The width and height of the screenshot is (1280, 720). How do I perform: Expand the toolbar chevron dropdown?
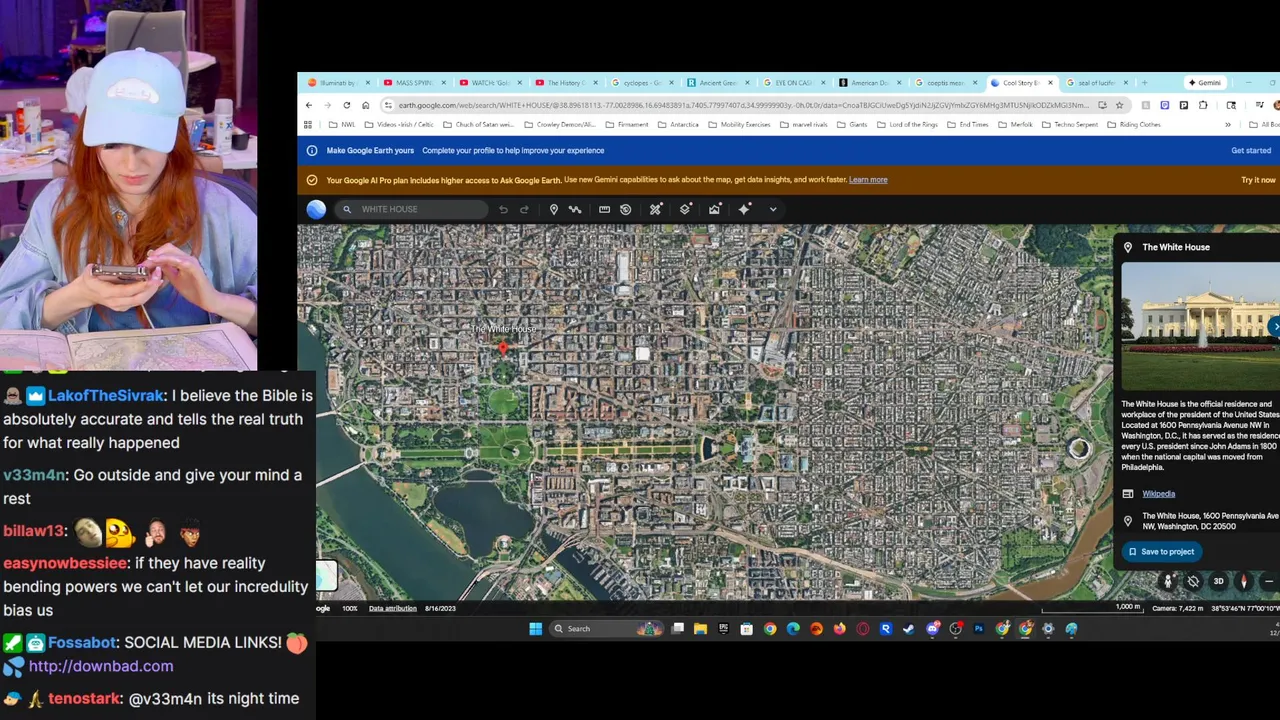773,209
